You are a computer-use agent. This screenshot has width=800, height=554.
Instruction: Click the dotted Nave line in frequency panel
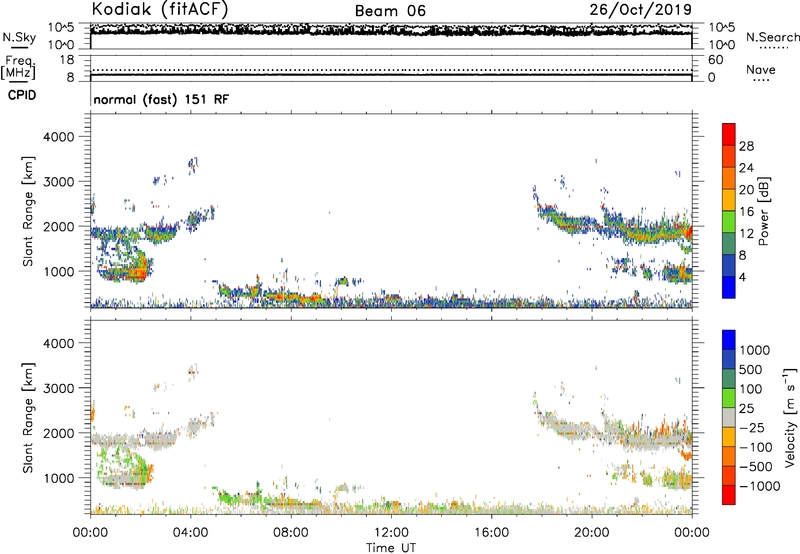(391, 70)
